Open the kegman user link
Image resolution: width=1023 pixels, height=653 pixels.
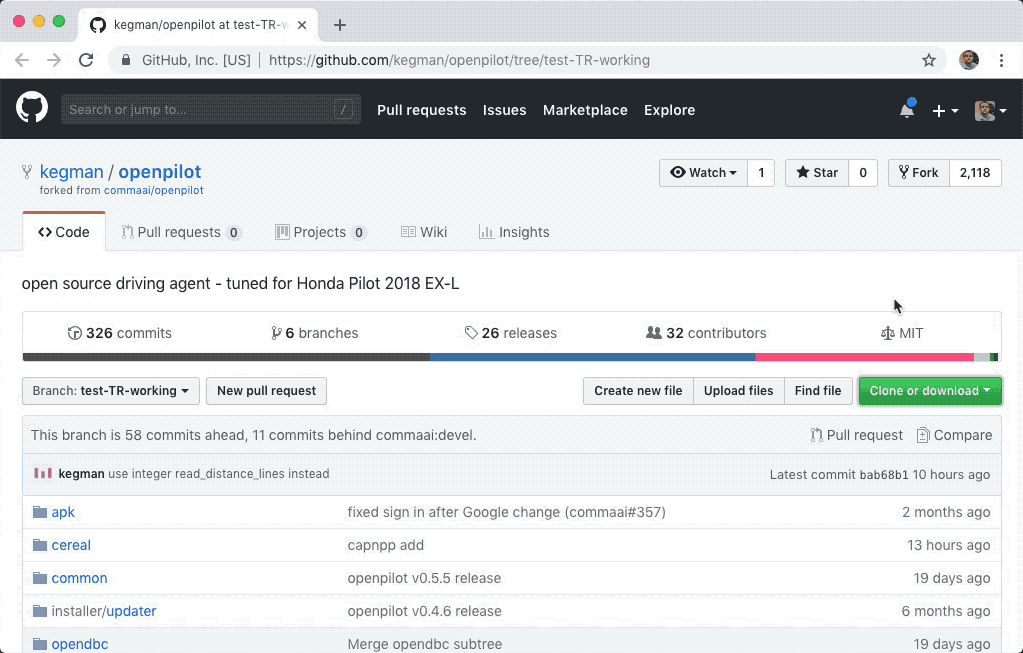coord(72,172)
